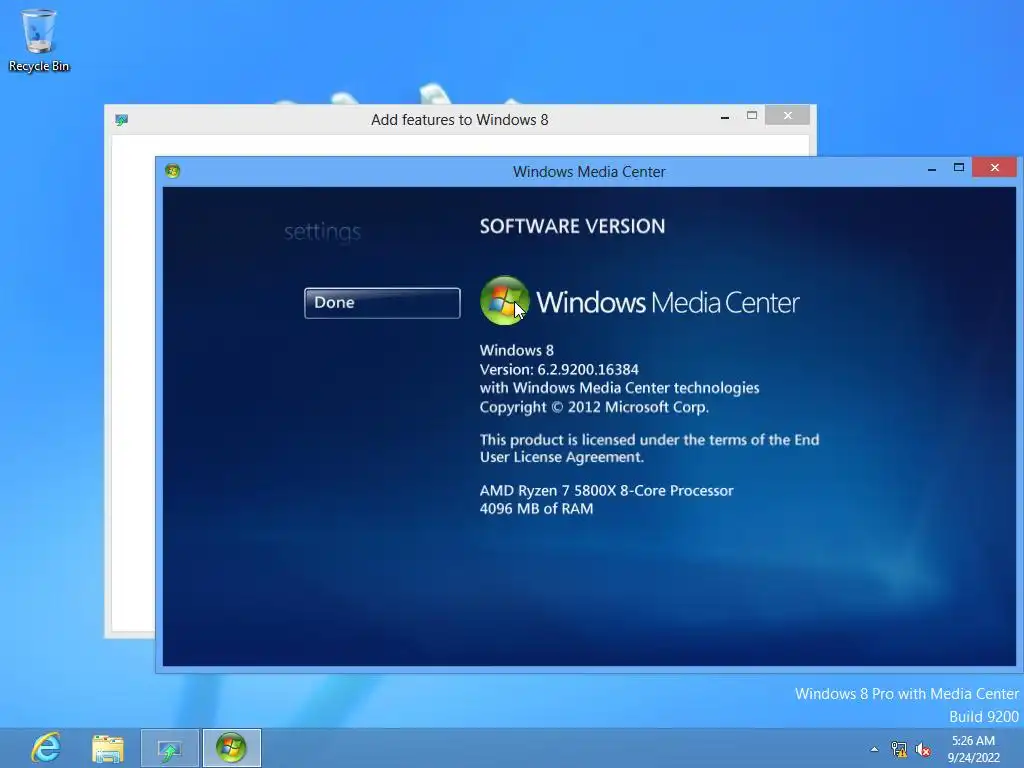1024x768 pixels.
Task: Close the Add features to Windows 8 window
Action: (788, 116)
